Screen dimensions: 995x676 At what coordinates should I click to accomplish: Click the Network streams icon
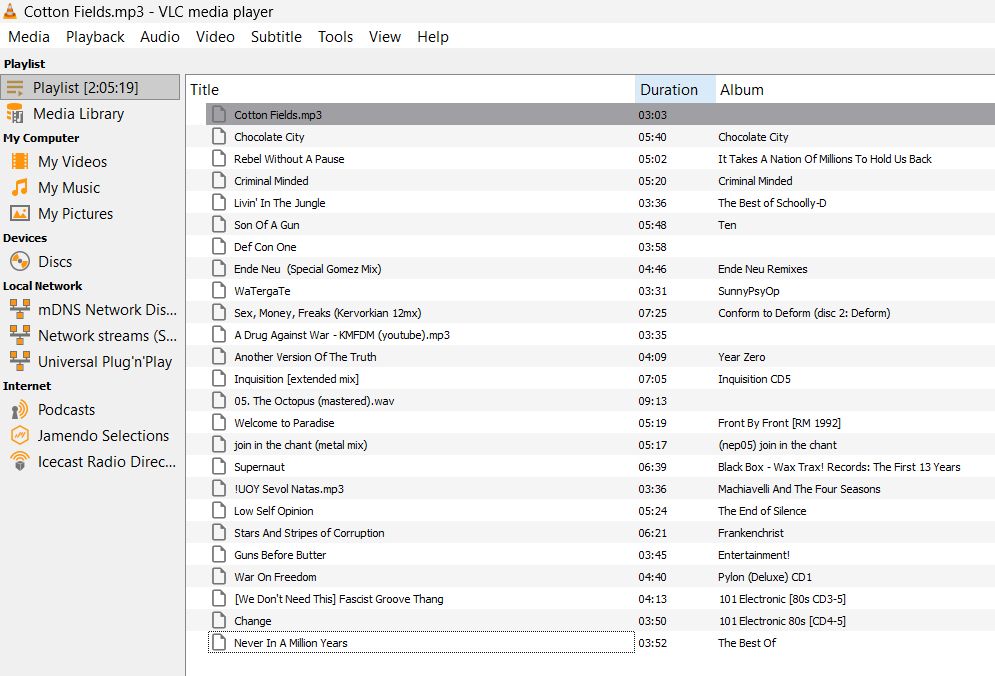point(20,335)
